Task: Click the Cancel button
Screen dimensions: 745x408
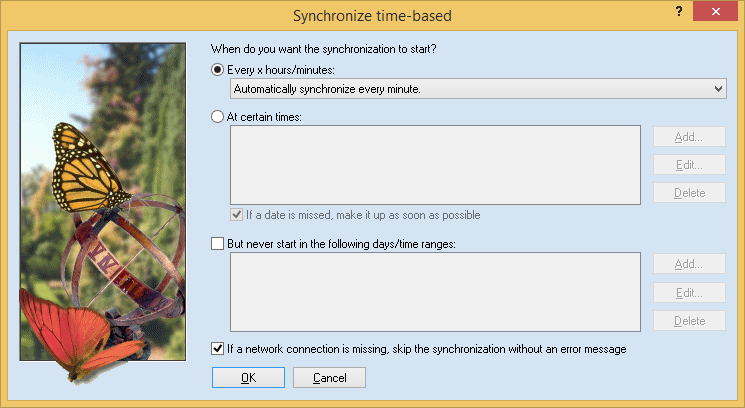Action: click(329, 378)
